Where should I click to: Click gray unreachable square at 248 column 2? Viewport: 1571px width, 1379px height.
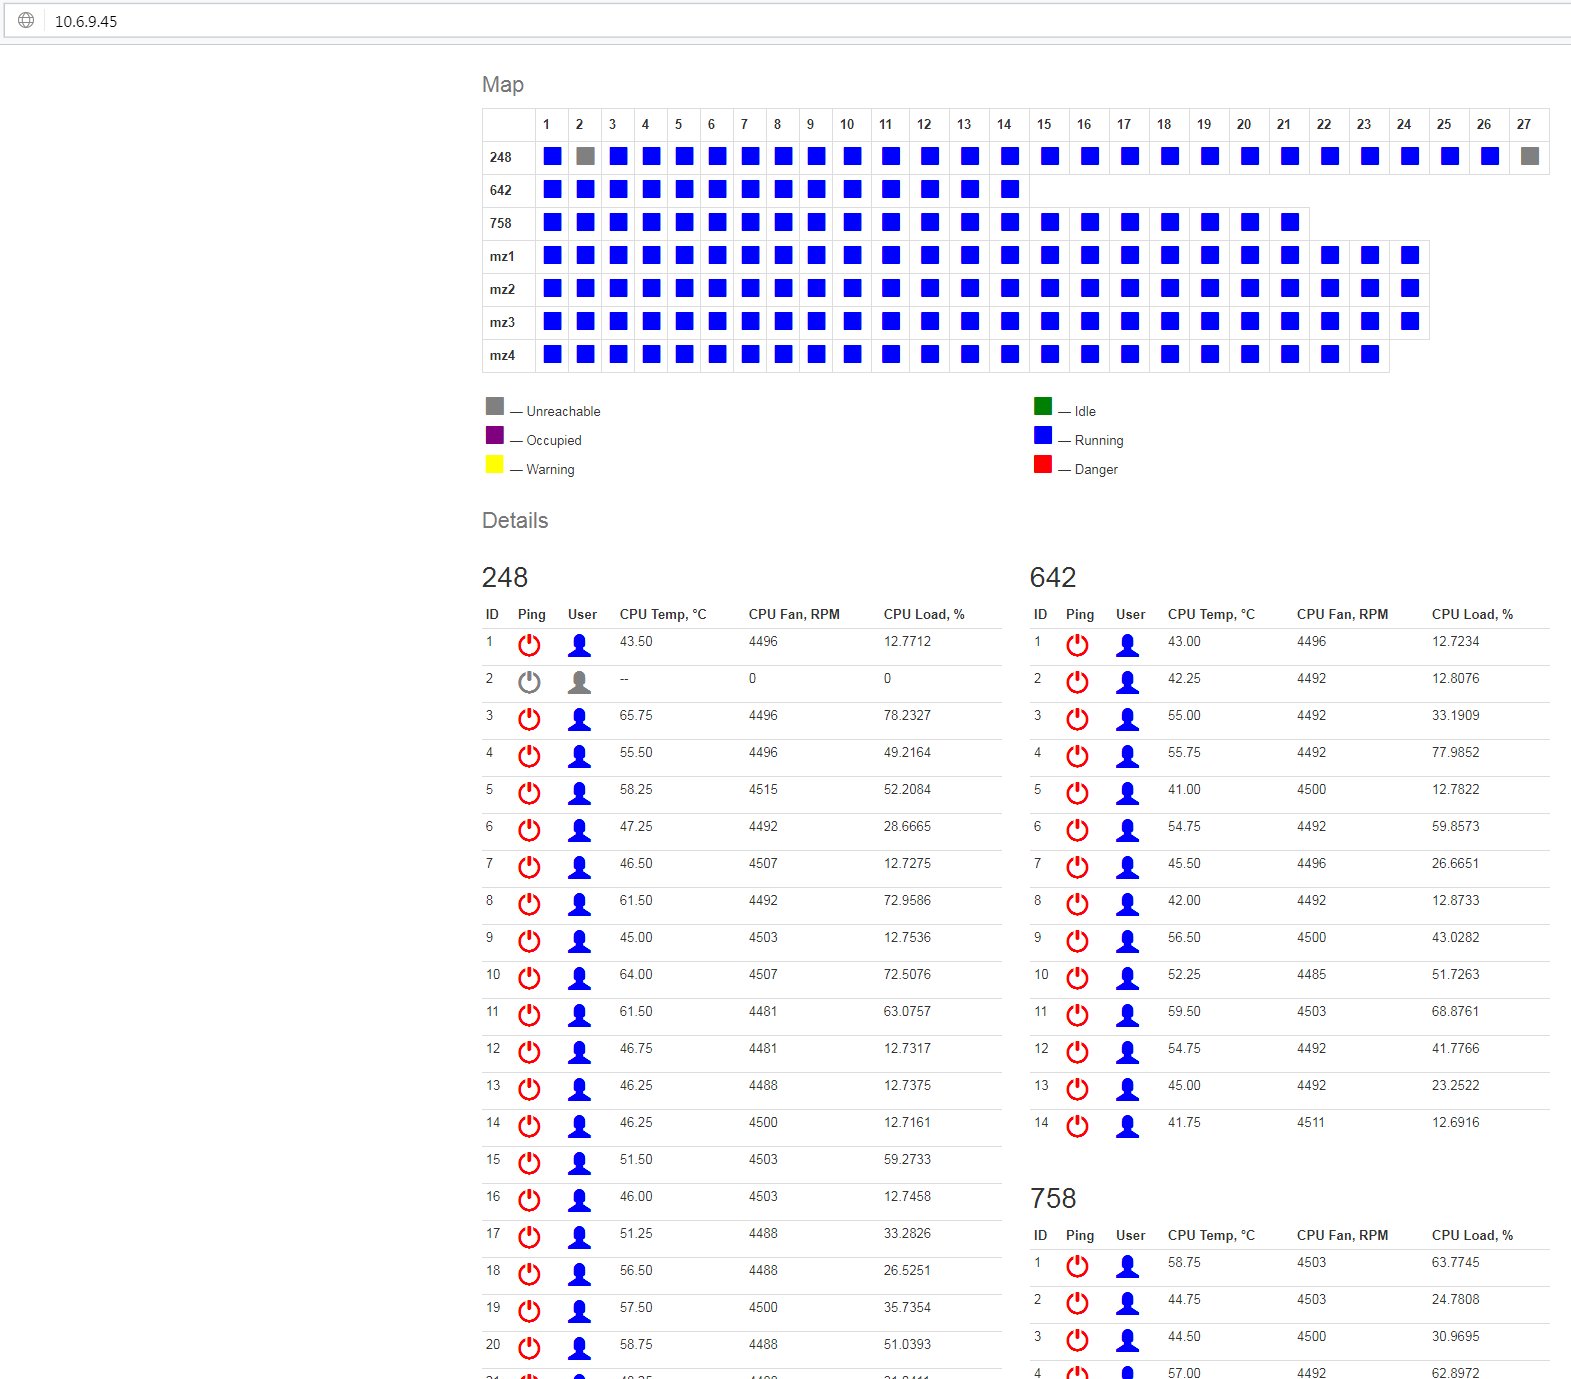tap(585, 156)
